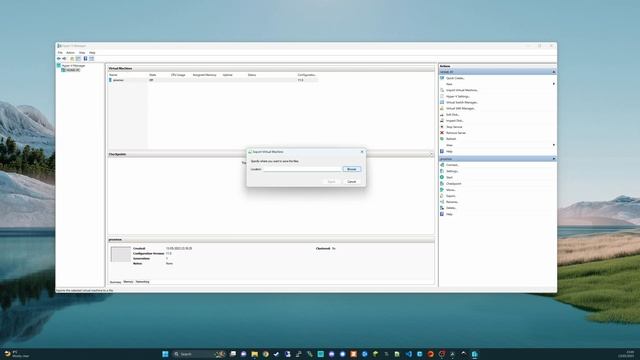Screen dimensions: 640x360
Task: Close the Export Virtual Machine dialog
Action: tap(362, 152)
